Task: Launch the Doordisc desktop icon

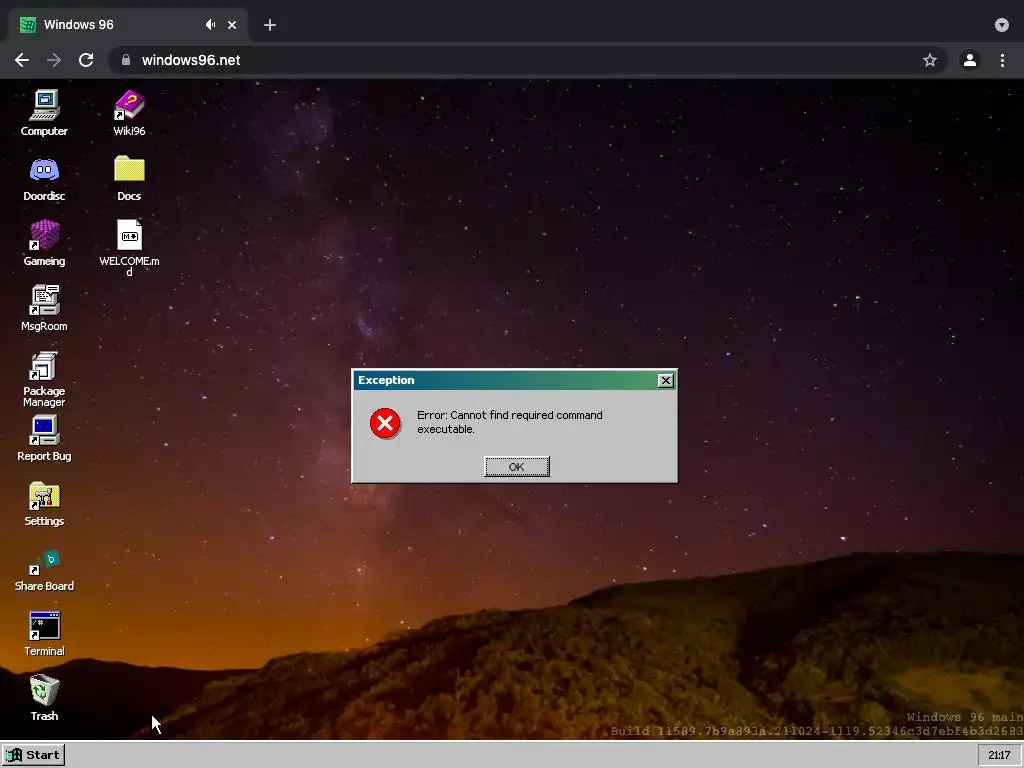Action: pos(44,178)
